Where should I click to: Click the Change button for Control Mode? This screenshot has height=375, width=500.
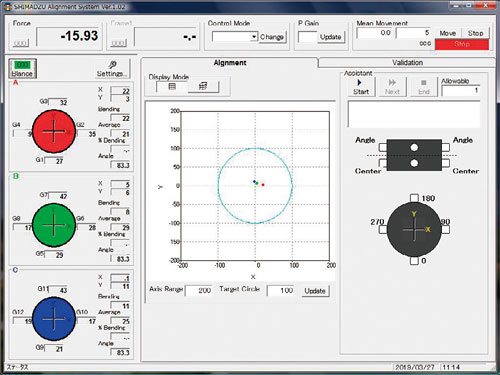tap(272, 37)
